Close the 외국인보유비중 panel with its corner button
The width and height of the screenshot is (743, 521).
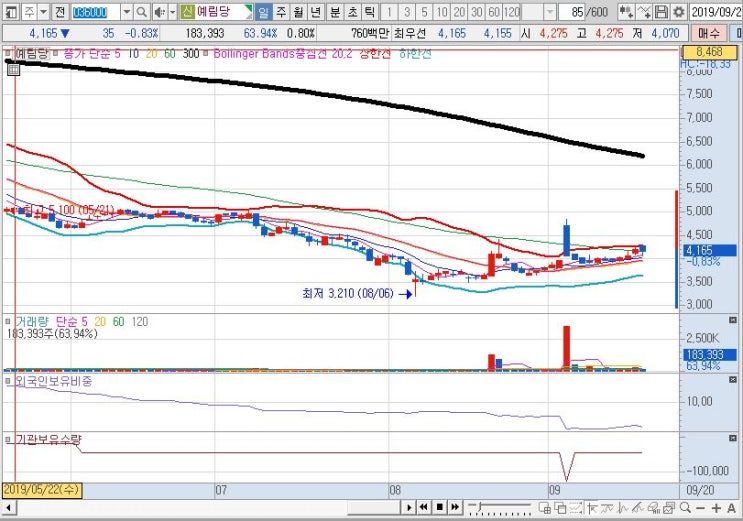click(733, 380)
